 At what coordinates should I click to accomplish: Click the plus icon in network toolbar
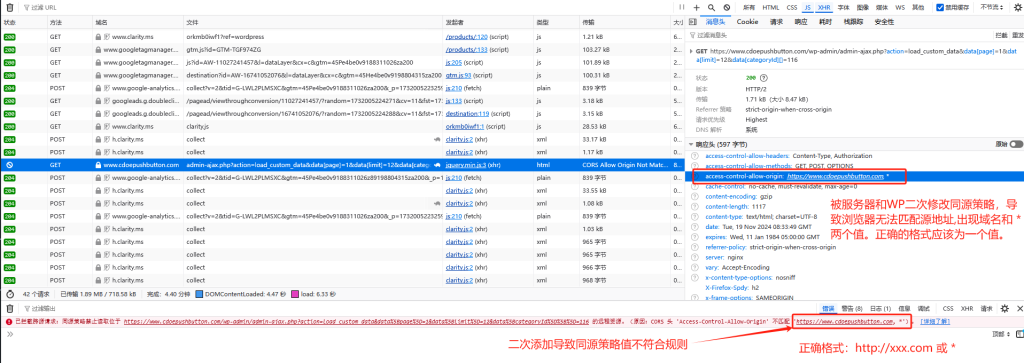[x=696, y=7]
